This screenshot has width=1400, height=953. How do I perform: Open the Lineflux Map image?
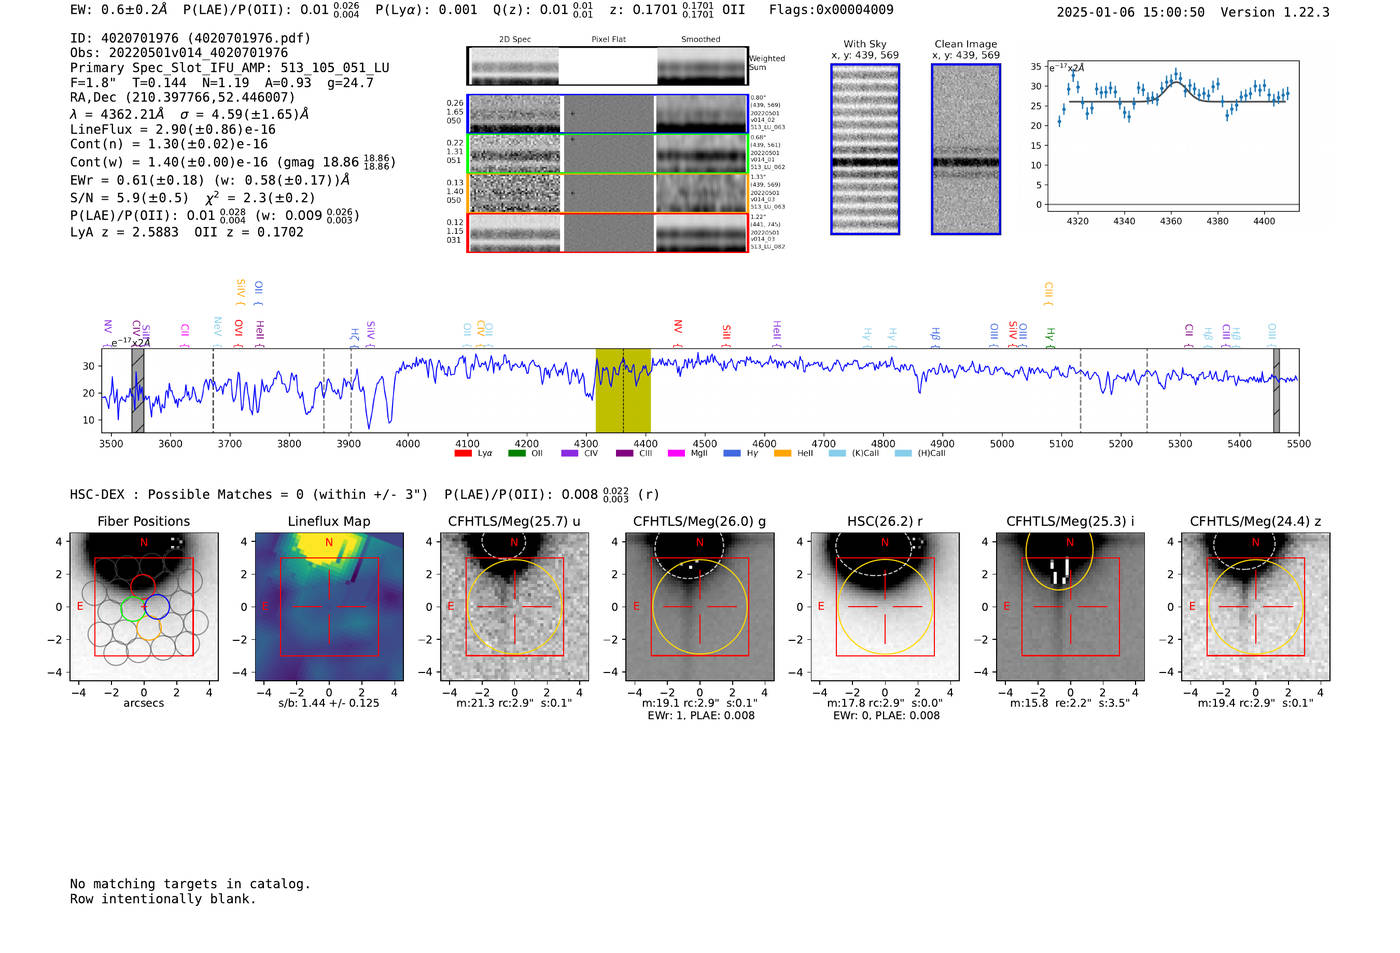(x=329, y=607)
